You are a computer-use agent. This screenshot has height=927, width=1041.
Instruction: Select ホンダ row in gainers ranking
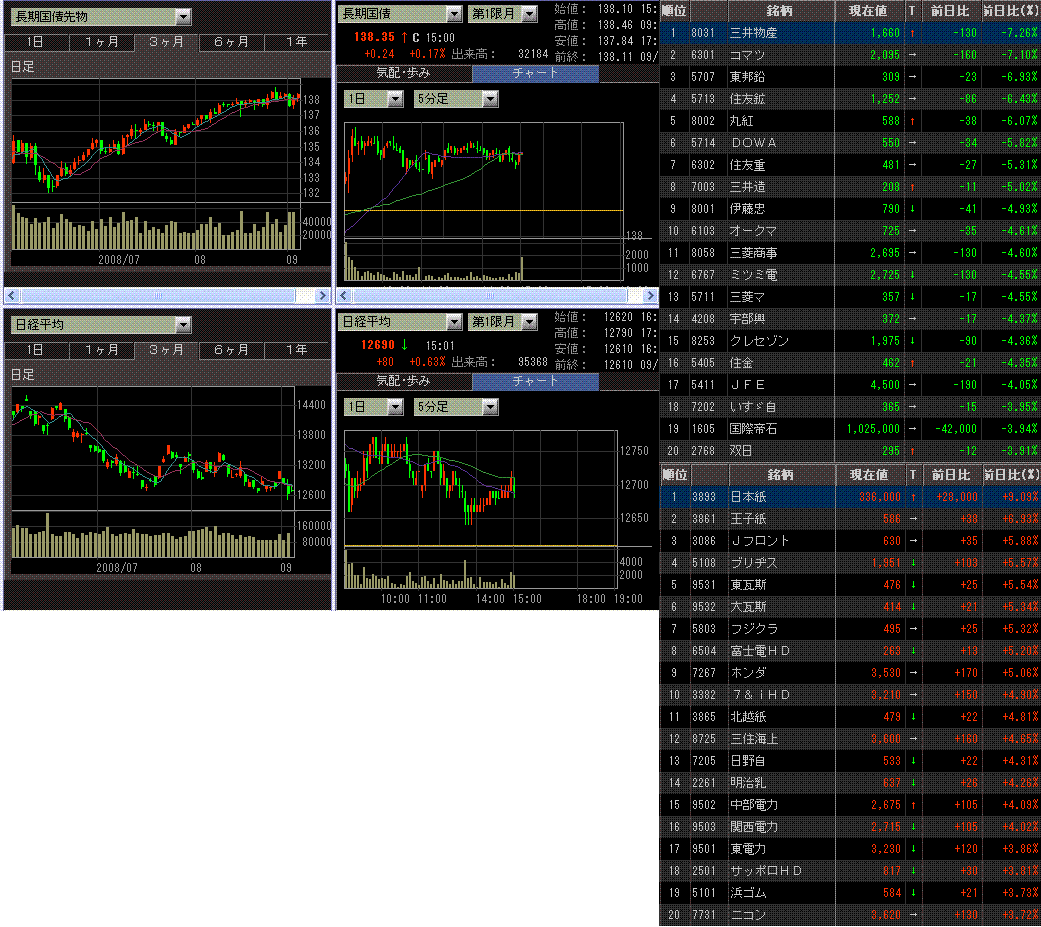pyautogui.click(x=850, y=673)
